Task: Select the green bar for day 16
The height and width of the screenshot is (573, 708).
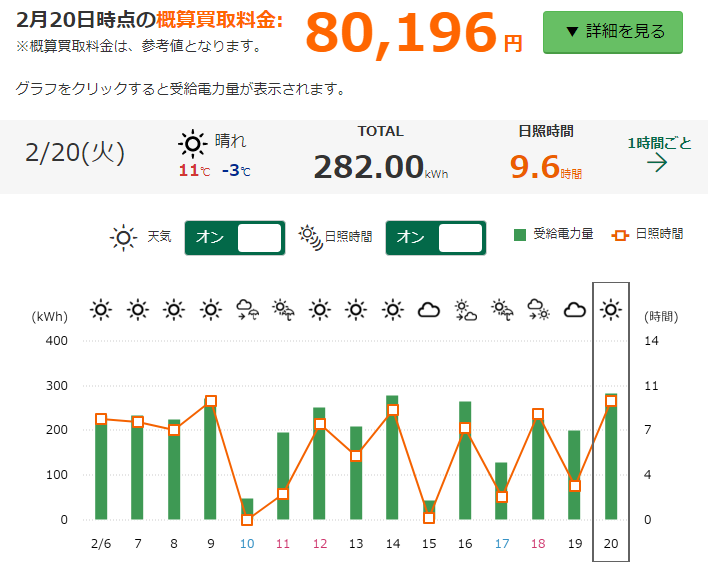Action: coord(465,461)
